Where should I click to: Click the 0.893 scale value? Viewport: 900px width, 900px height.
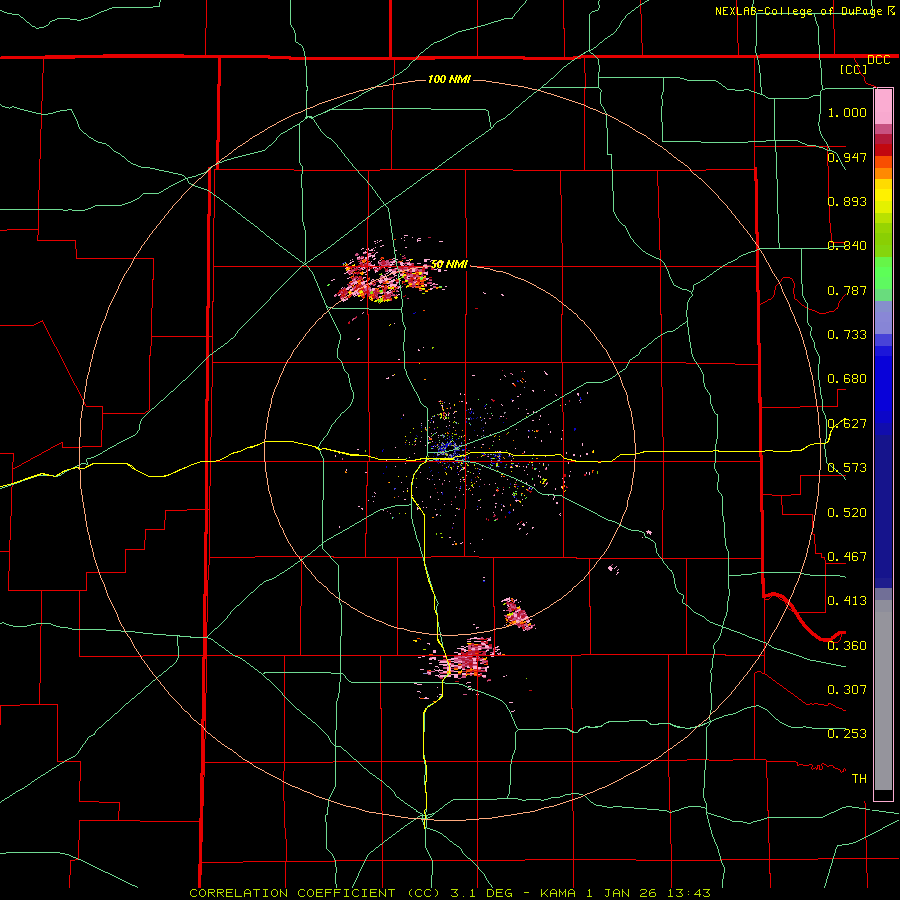coord(847,201)
